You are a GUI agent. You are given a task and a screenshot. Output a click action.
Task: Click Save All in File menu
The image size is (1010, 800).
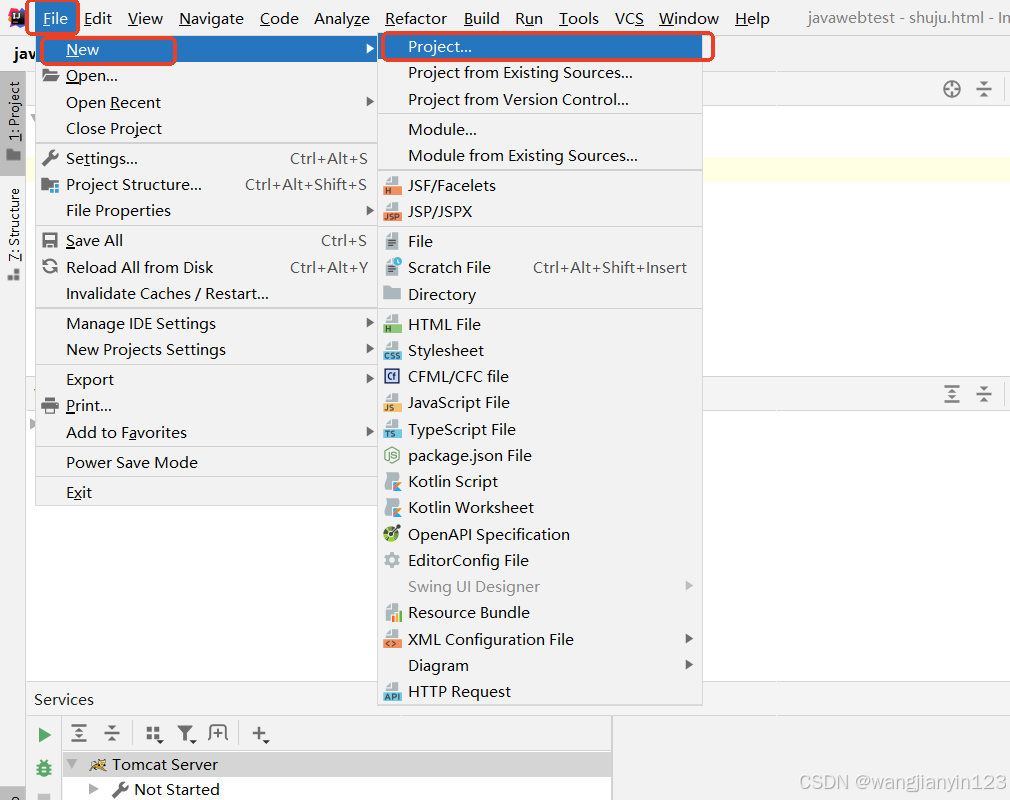click(x=206, y=241)
